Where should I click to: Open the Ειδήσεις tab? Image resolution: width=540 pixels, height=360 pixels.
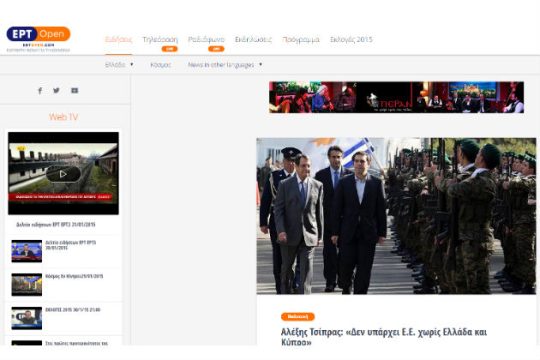pyautogui.click(x=118, y=39)
